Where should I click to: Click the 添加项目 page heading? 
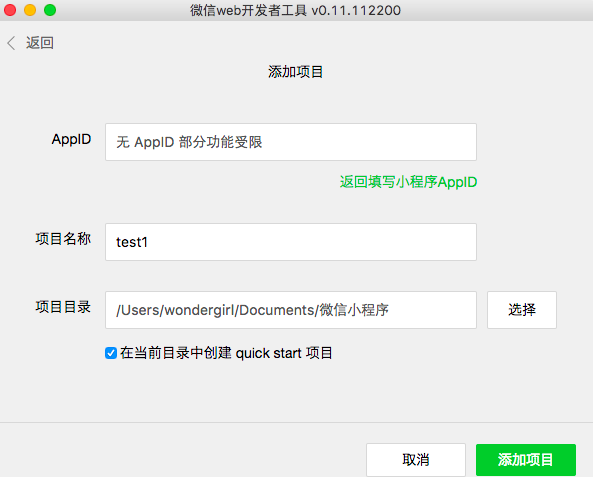tap(295, 71)
